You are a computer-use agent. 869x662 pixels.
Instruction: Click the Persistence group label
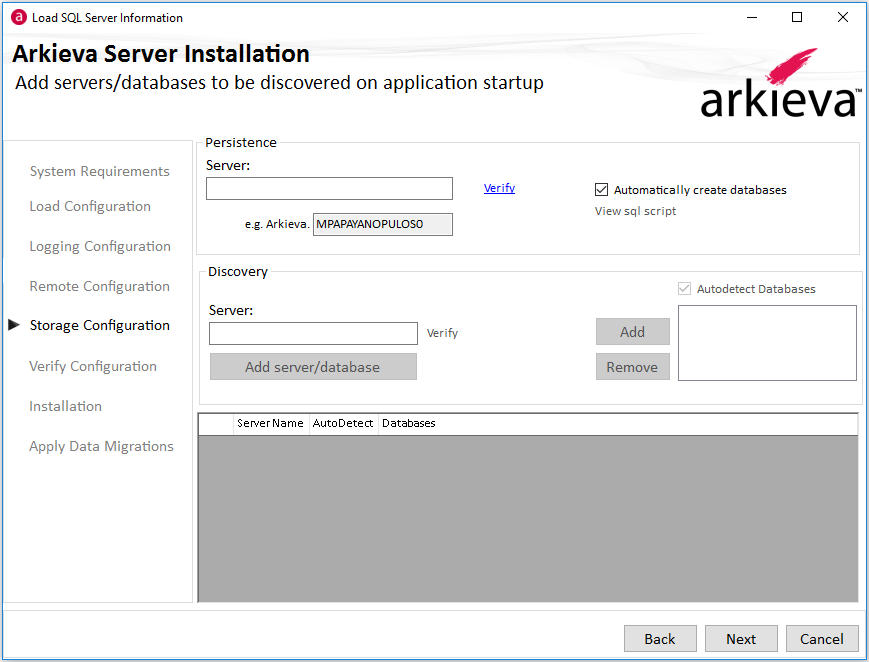coord(241,142)
